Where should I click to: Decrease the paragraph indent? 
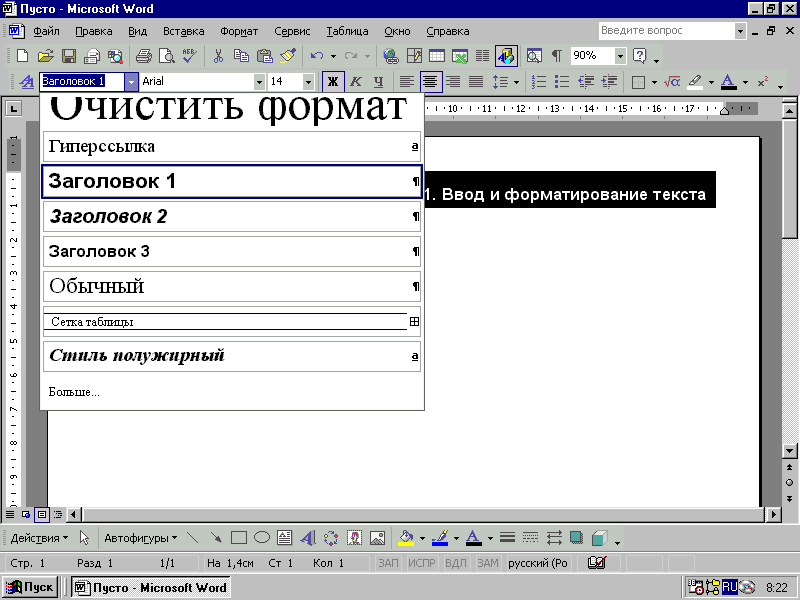(x=586, y=82)
